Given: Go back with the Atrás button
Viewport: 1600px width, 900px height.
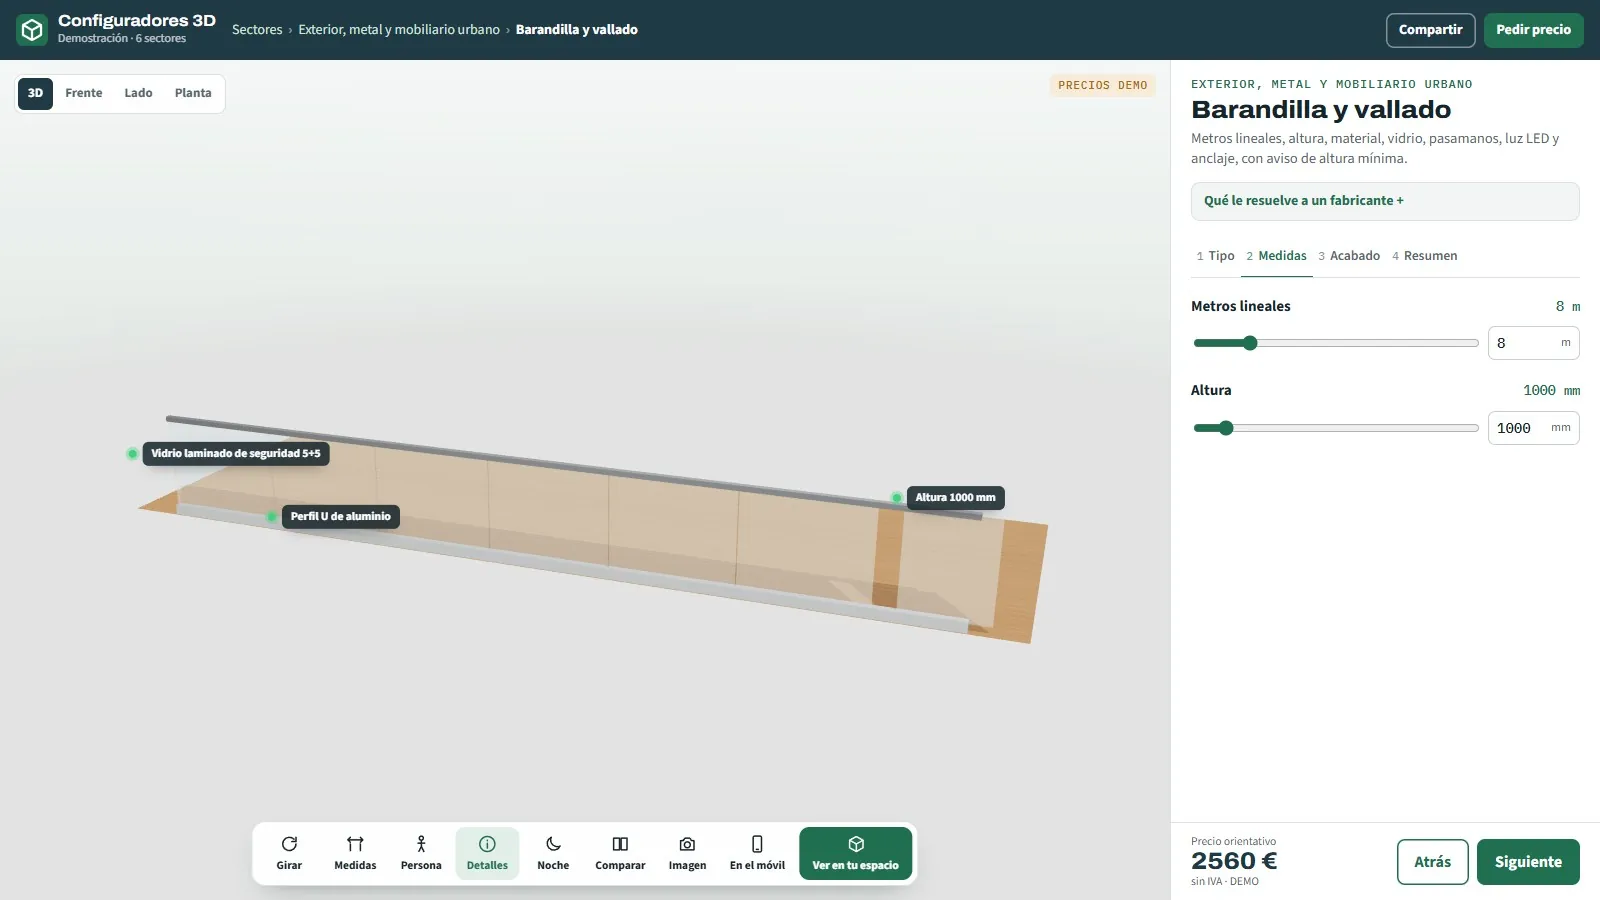Looking at the screenshot, I should [1432, 862].
